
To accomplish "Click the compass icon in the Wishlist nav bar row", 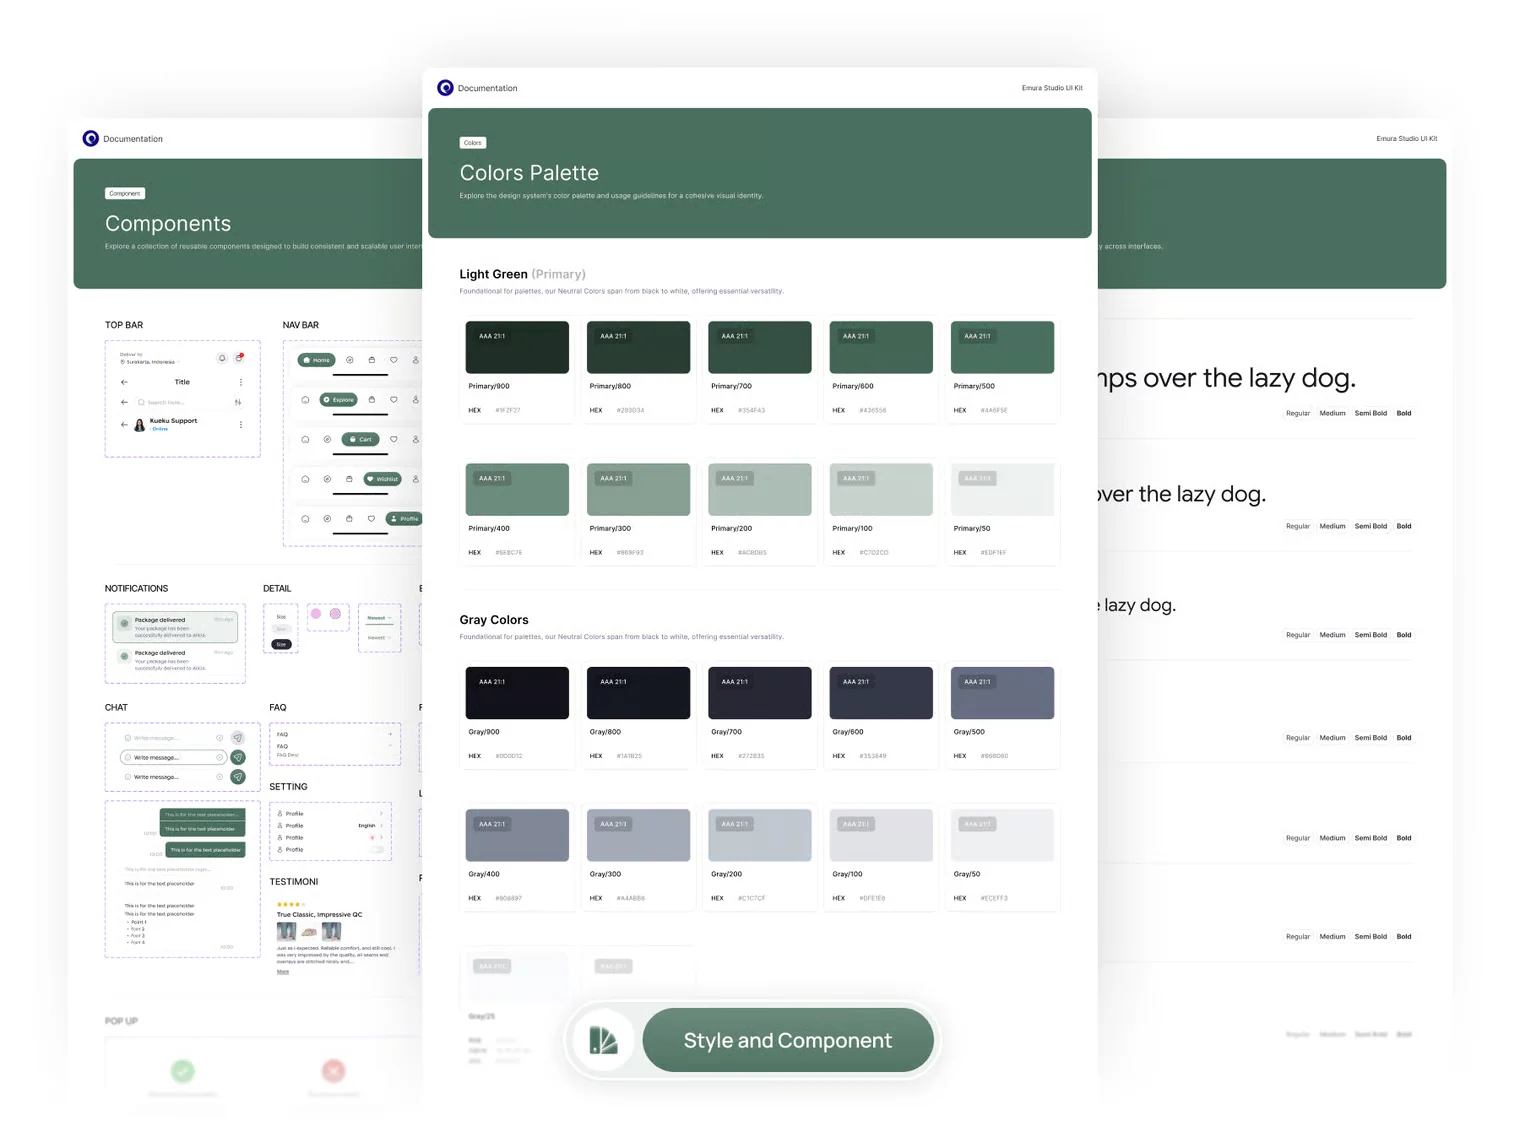I will pos(327,479).
